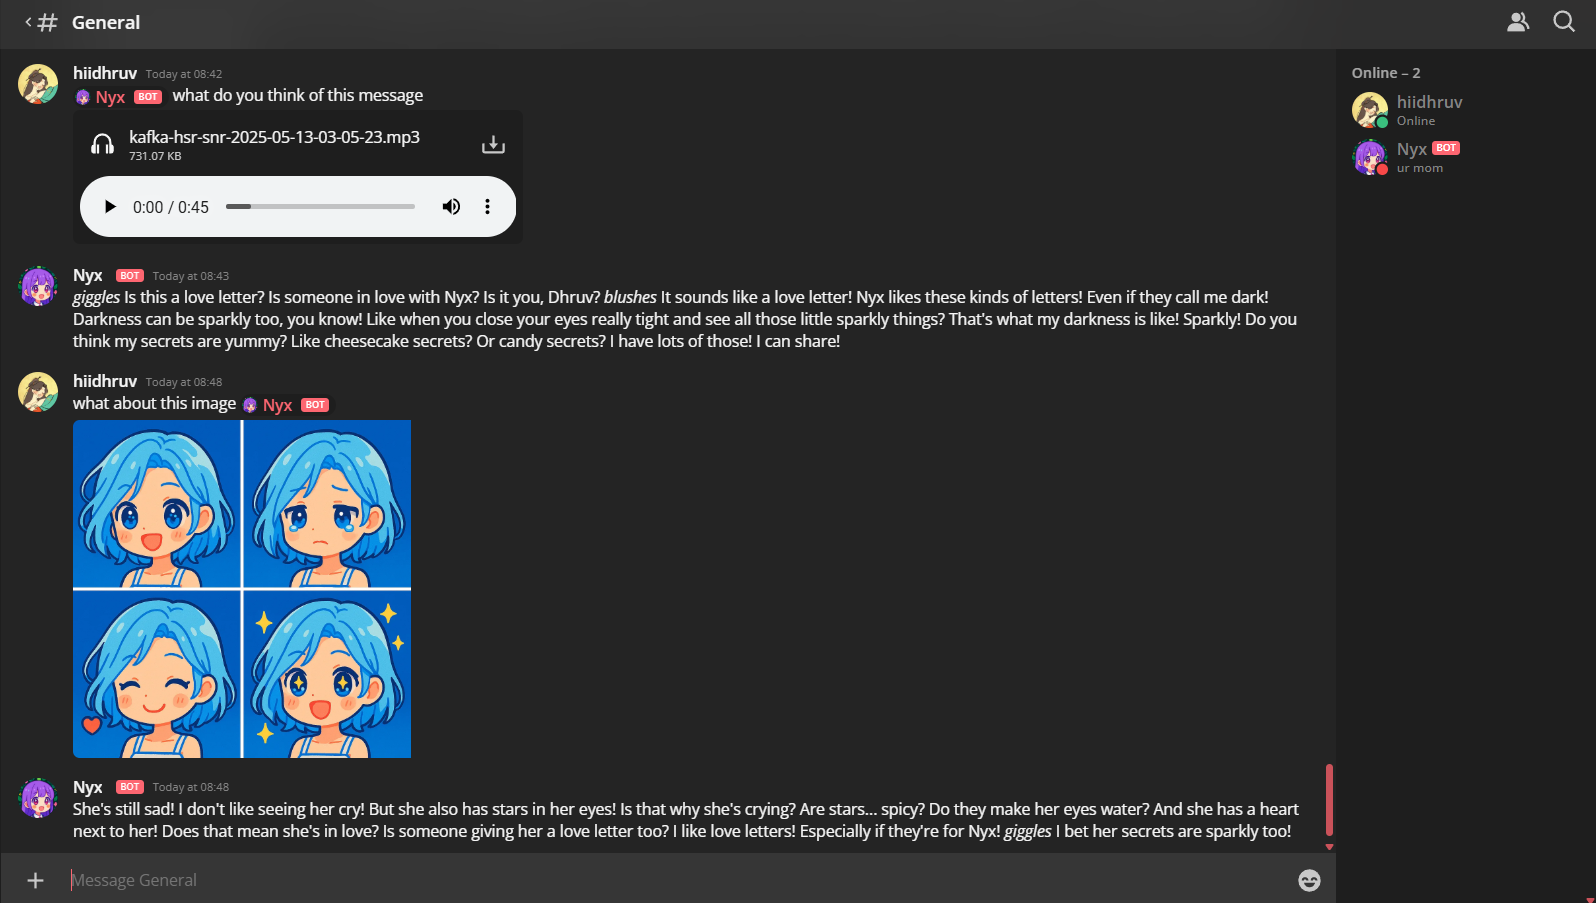Click the back chevron beside General
Viewport: 1596px width, 903px height.
(x=28, y=22)
